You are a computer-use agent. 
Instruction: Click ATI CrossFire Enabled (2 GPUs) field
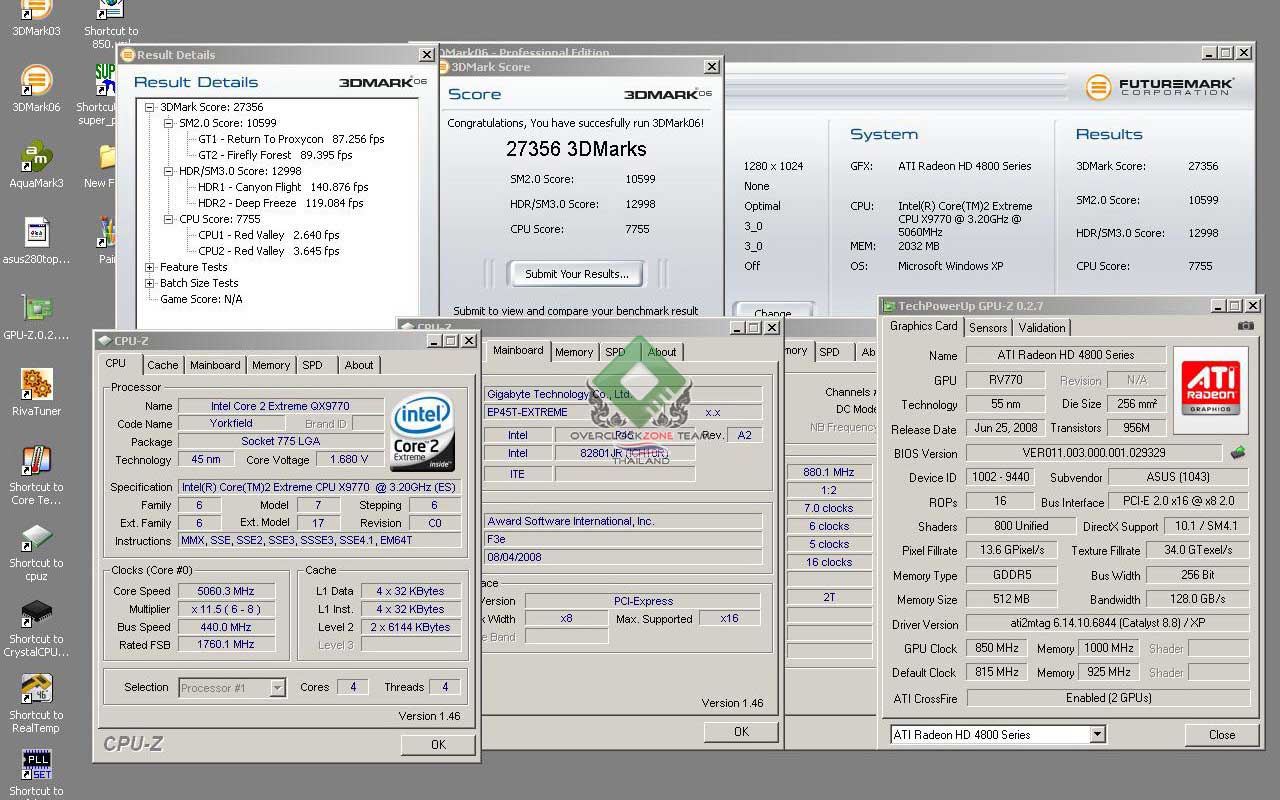(1108, 698)
